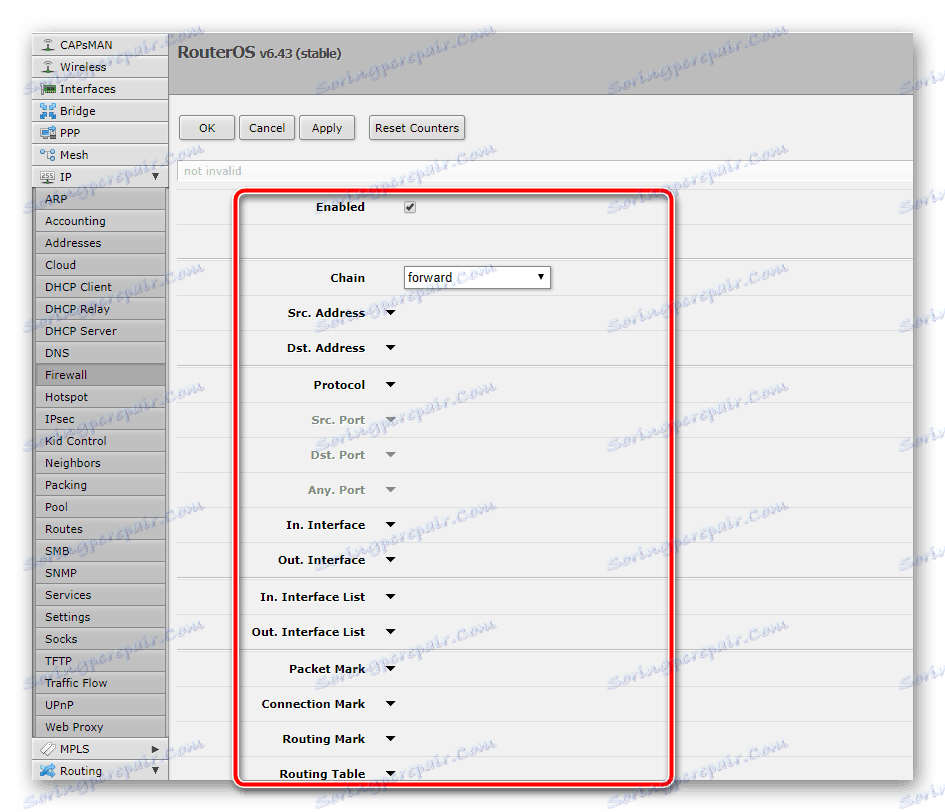Expand the Routing Table field arrow
The width and height of the screenshot is (945, 812).
(x=391, y=773)
